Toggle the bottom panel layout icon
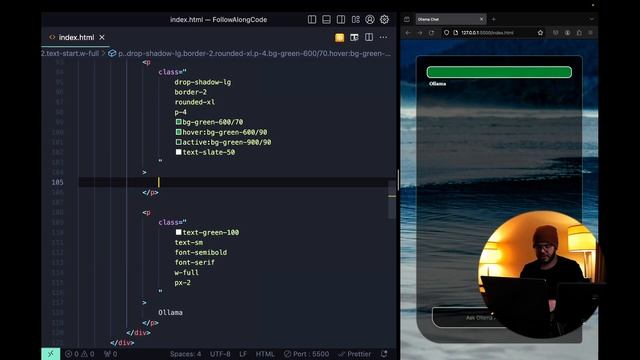The width and height of the screenshot is (640, 360). point(326,20)
